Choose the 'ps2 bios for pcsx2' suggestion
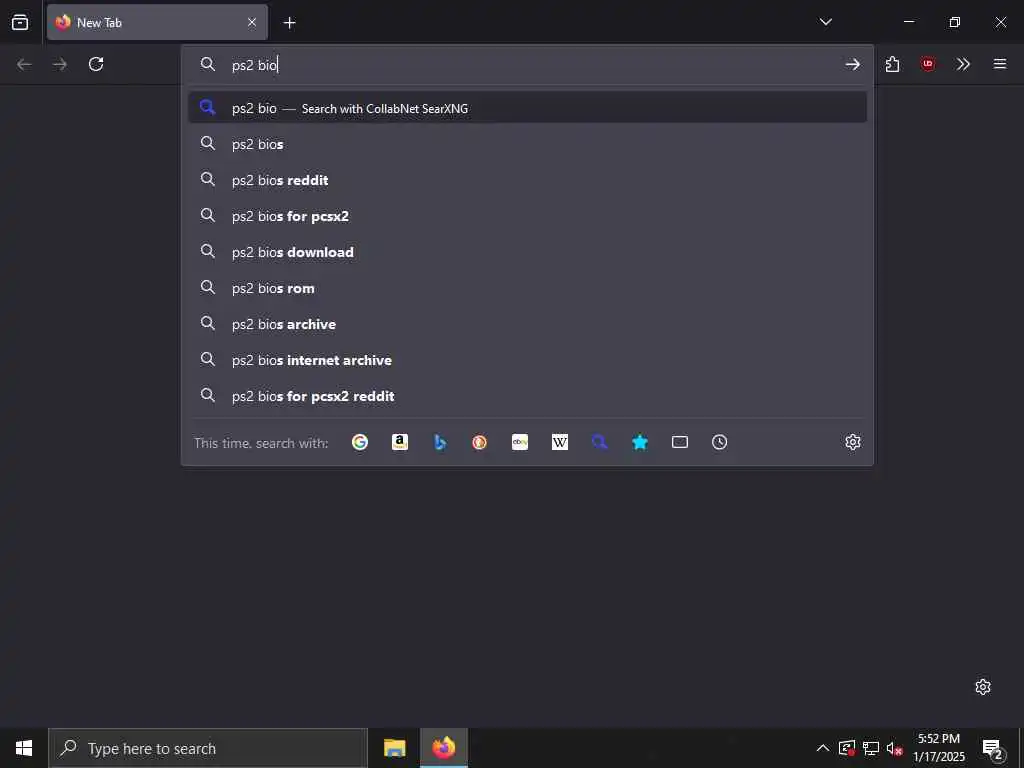The image size is (1024, 768). (x=528, y=216)
